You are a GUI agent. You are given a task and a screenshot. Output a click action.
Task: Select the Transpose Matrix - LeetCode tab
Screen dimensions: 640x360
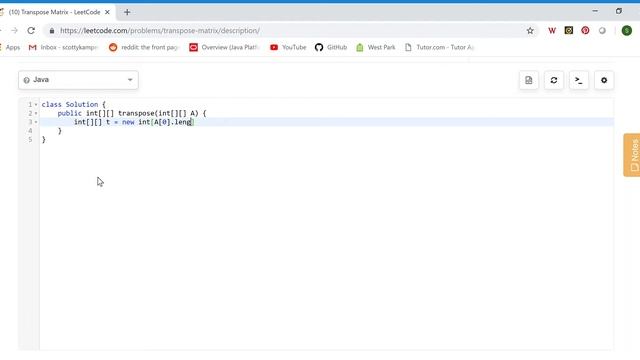54,12
